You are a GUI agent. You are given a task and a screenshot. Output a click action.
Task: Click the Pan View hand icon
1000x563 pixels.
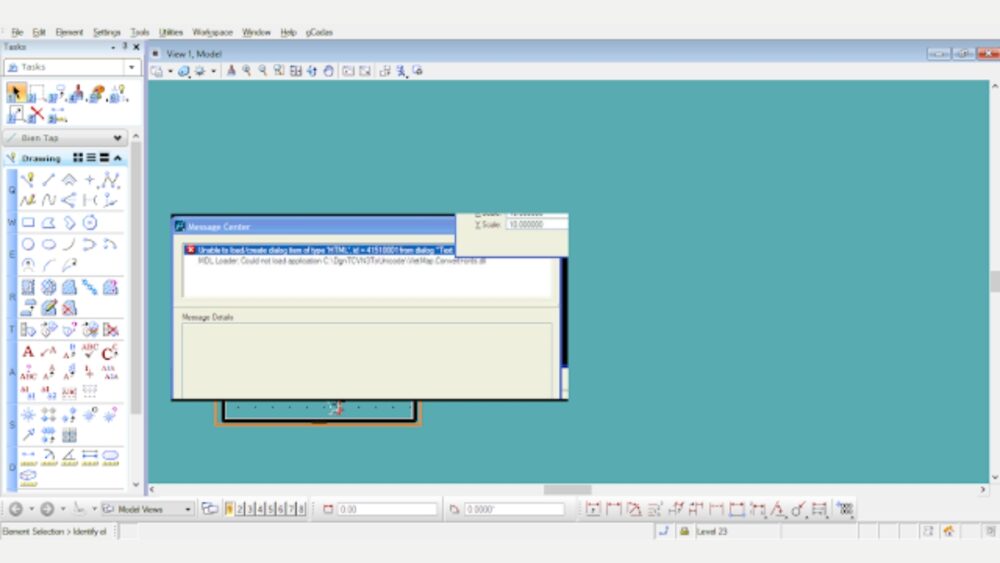coord(328,71)
